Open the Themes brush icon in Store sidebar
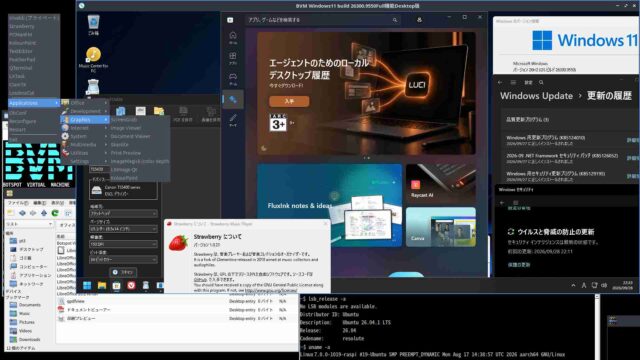Screen dimensions: 640x360 [233, 120]
